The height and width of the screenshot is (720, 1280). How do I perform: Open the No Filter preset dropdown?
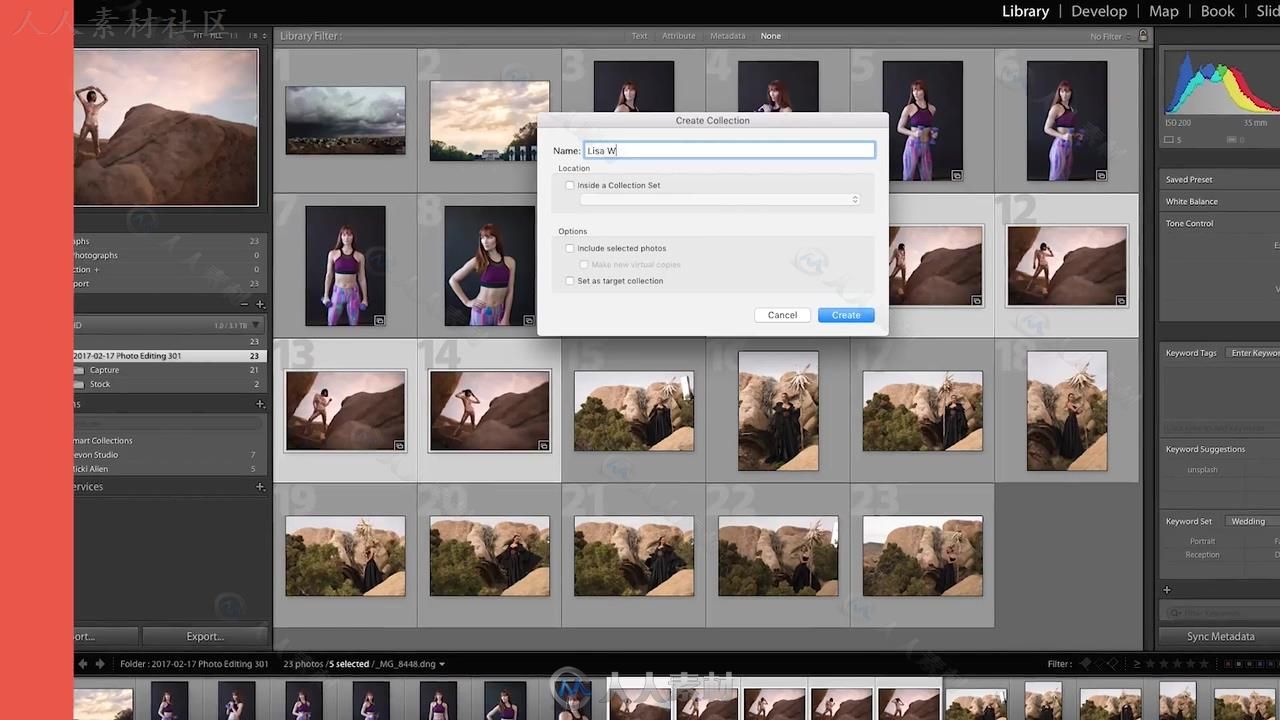tap(1110, 37)
